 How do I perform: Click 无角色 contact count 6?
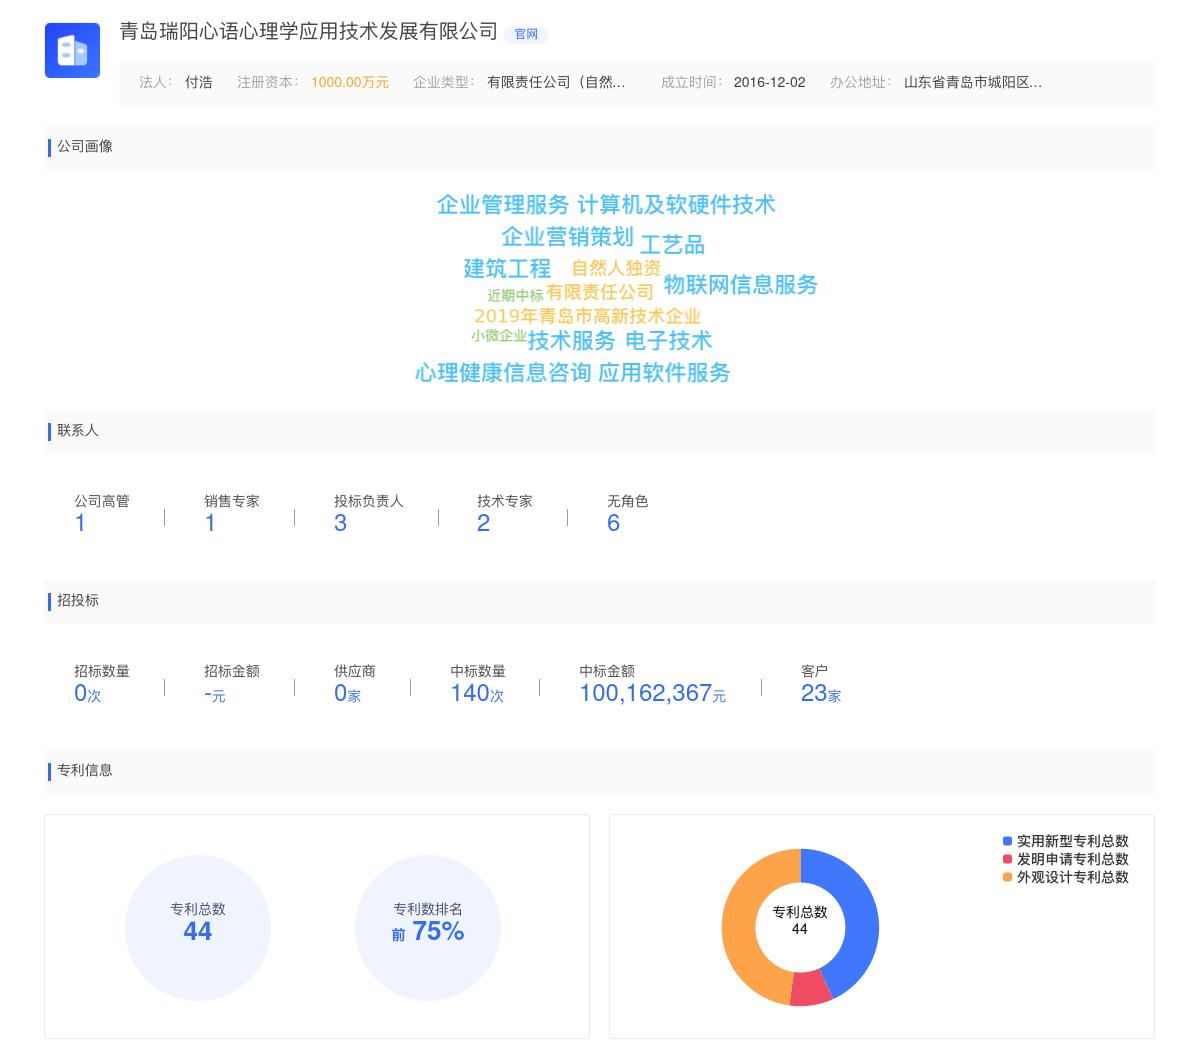click(x=613, y=523)
